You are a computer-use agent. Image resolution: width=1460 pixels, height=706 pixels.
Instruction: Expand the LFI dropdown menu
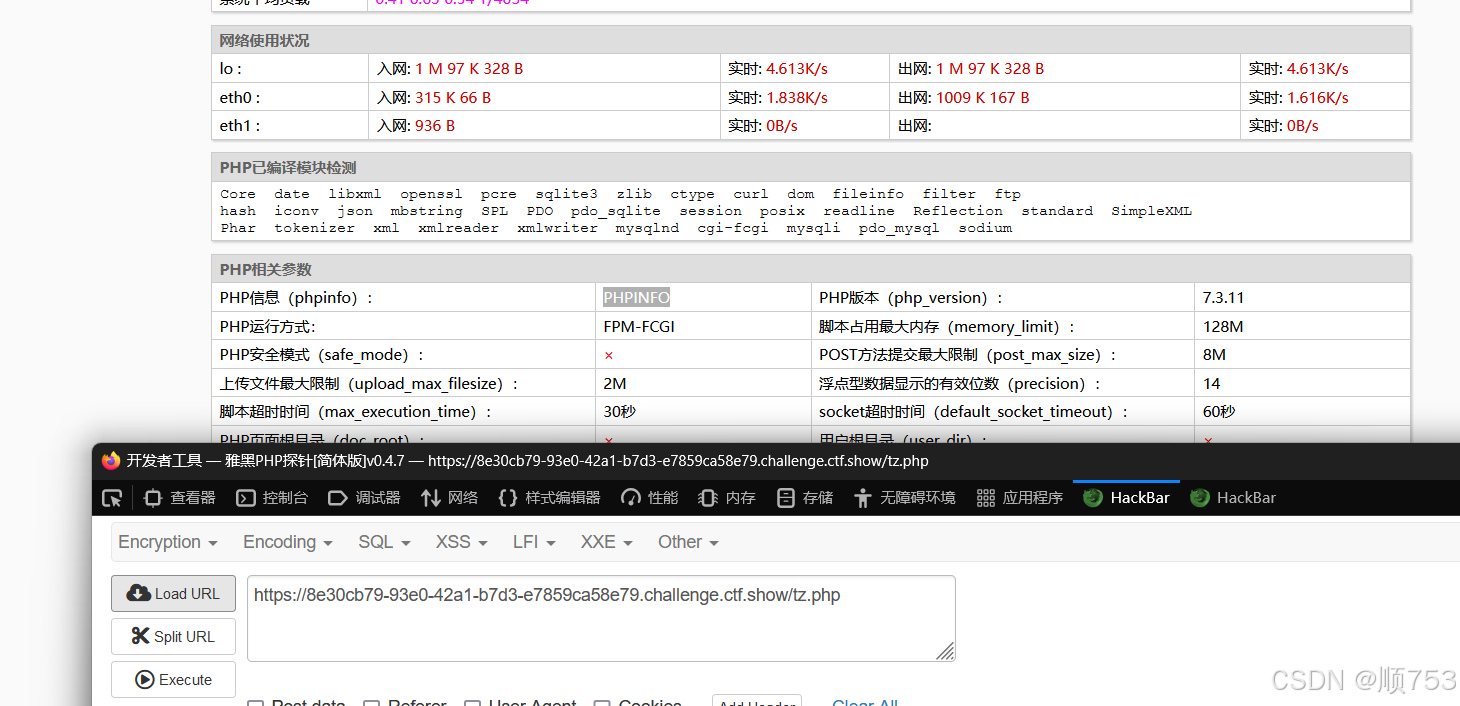[534, 542]
